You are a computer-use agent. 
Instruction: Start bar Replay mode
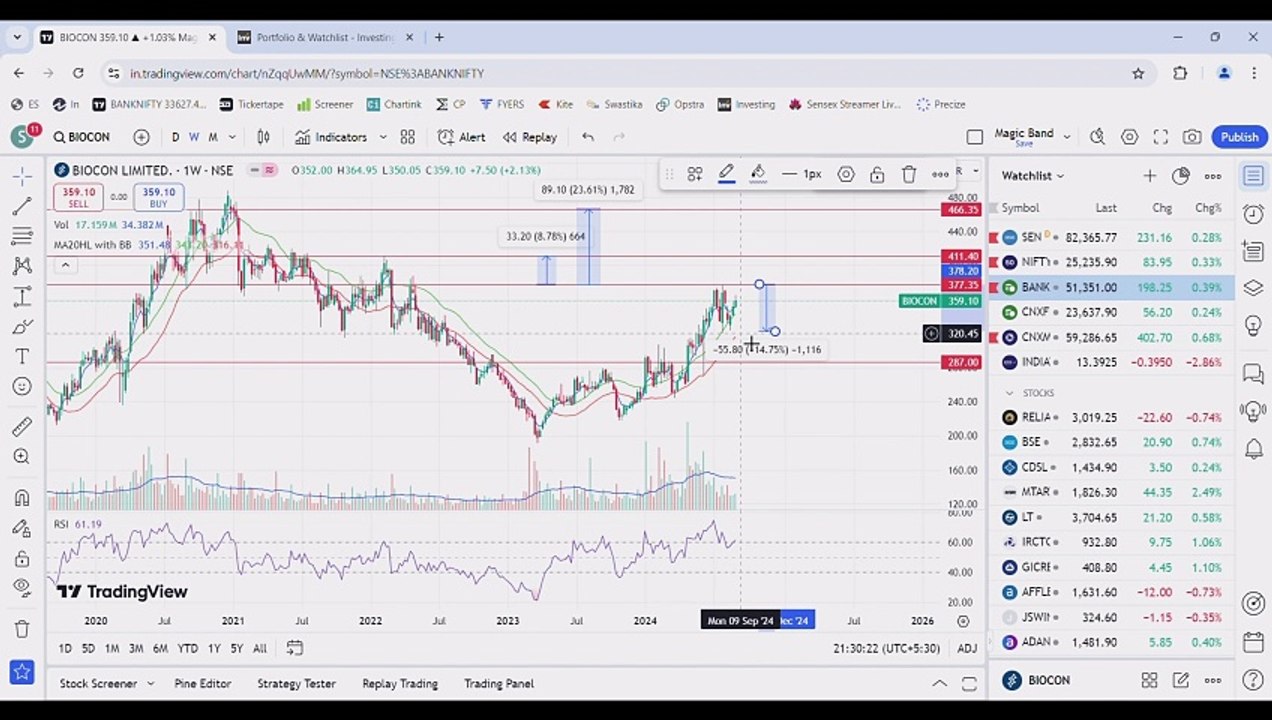point(529,137)
